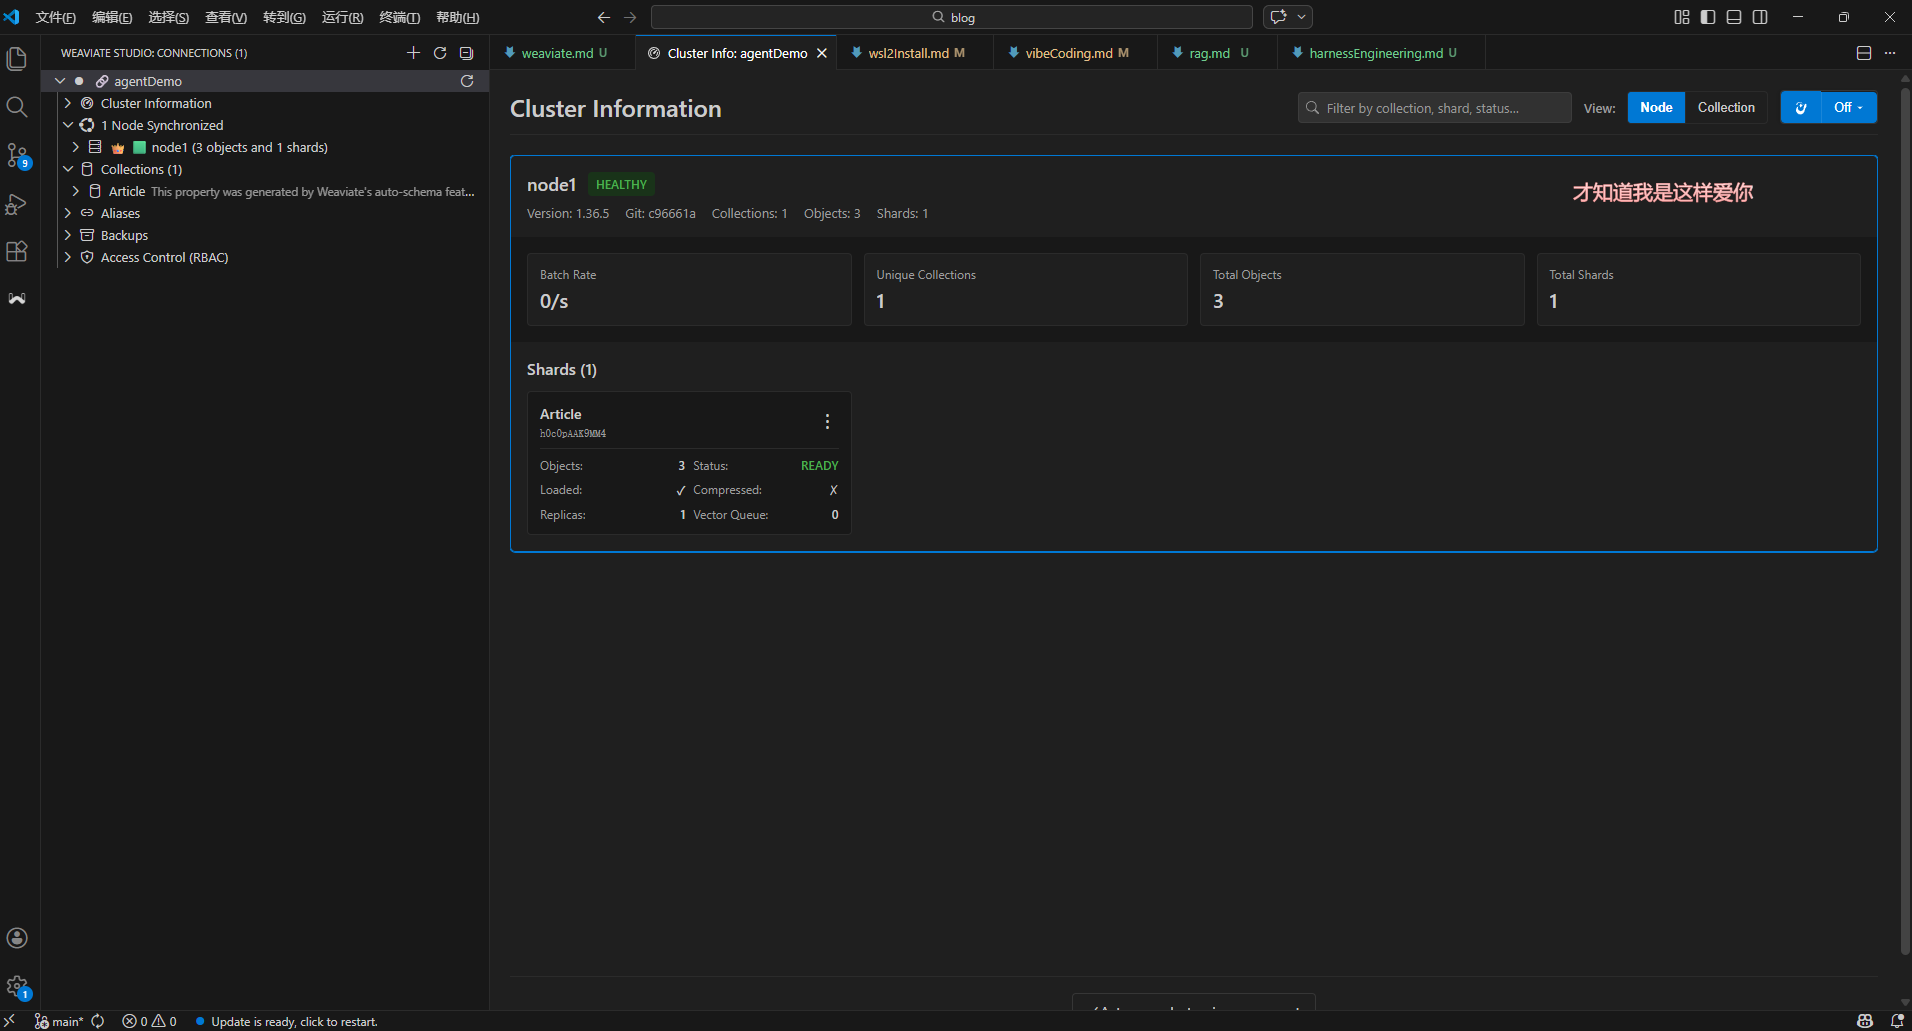Viewport: 1912px width, 1031px height.
Task: Close the Cluster Info: agentDemo tab
Action: 822,53
